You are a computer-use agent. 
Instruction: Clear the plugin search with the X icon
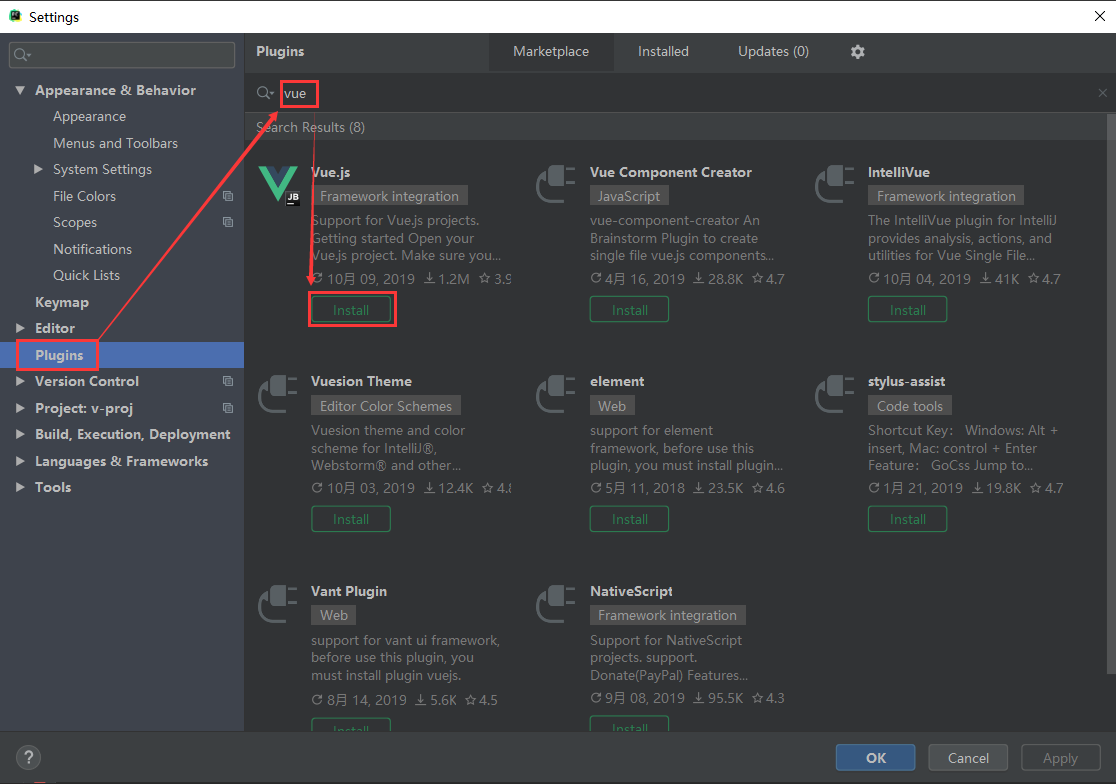pos(1102,93)
